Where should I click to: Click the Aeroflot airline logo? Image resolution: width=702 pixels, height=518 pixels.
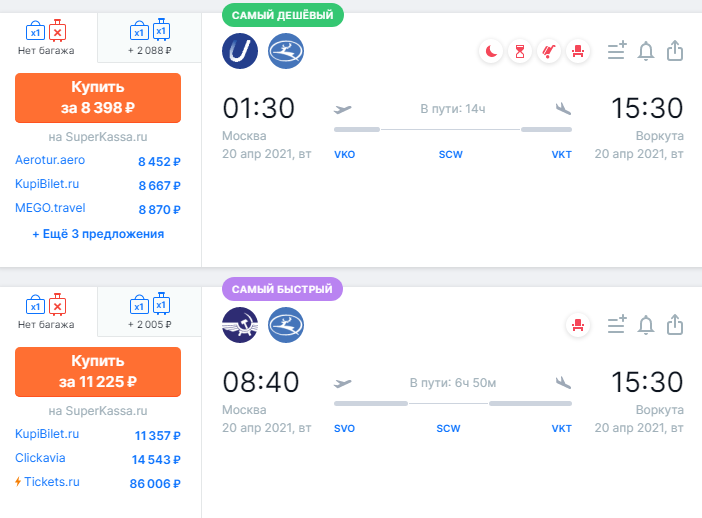coord(240,324)
